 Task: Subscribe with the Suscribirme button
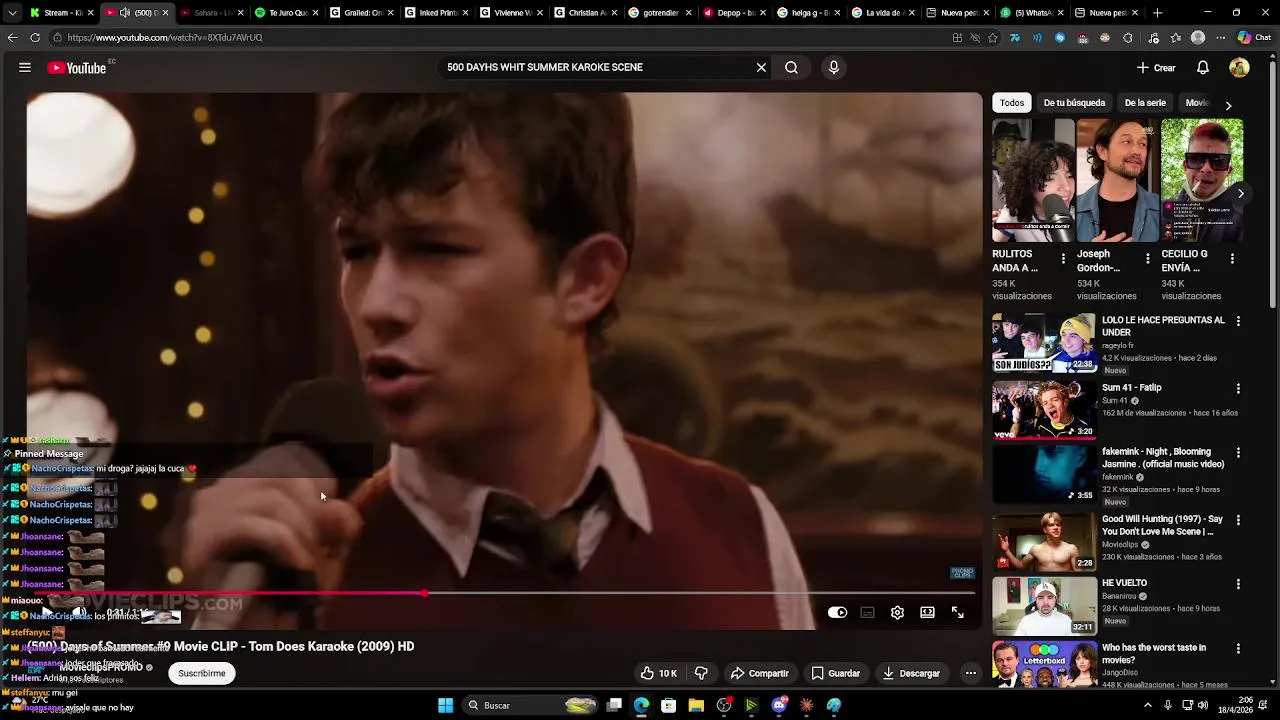(202, 673)
